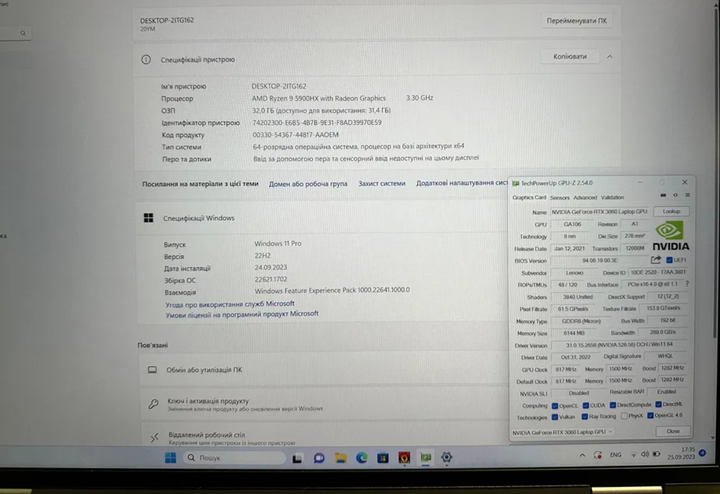Screen dimensions: 720x494
Task: Click the taskbar Пошук search box
Action: click(234, 458)
